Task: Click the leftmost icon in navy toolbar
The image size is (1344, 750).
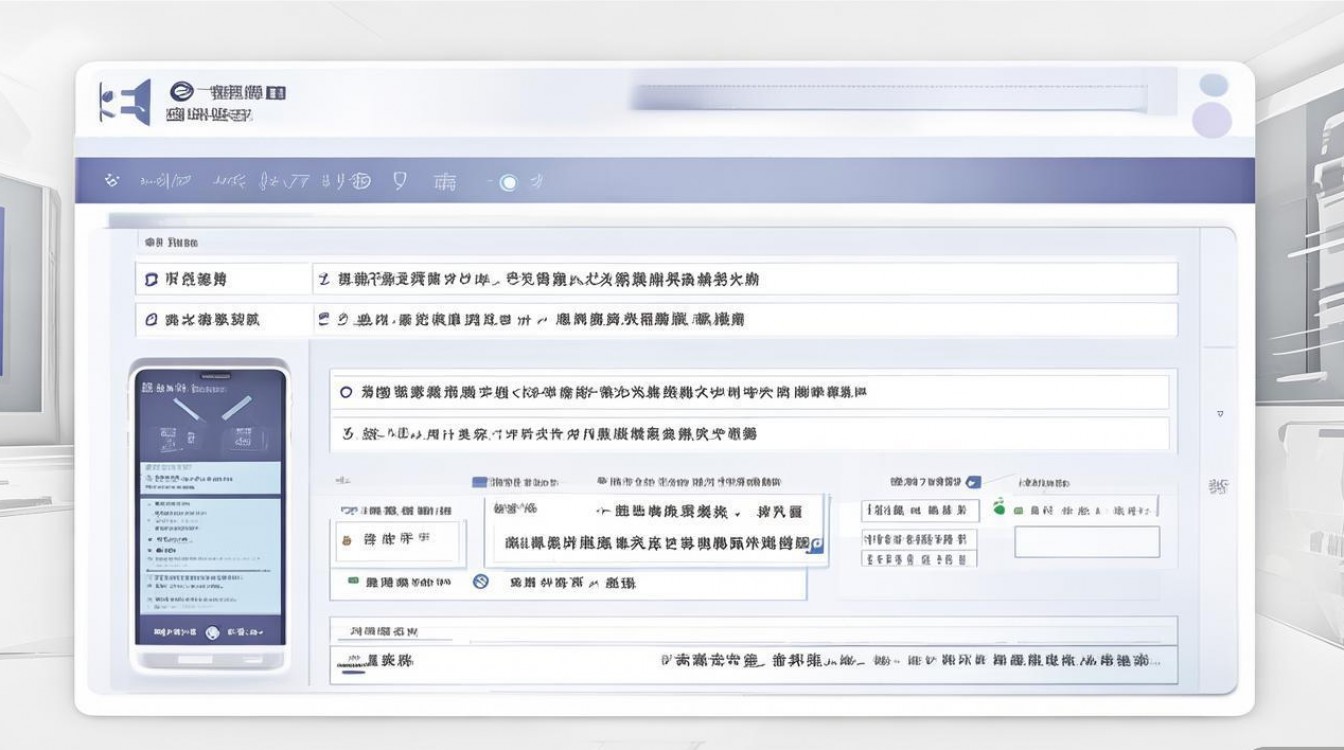Action: click(x=112, y=181)
